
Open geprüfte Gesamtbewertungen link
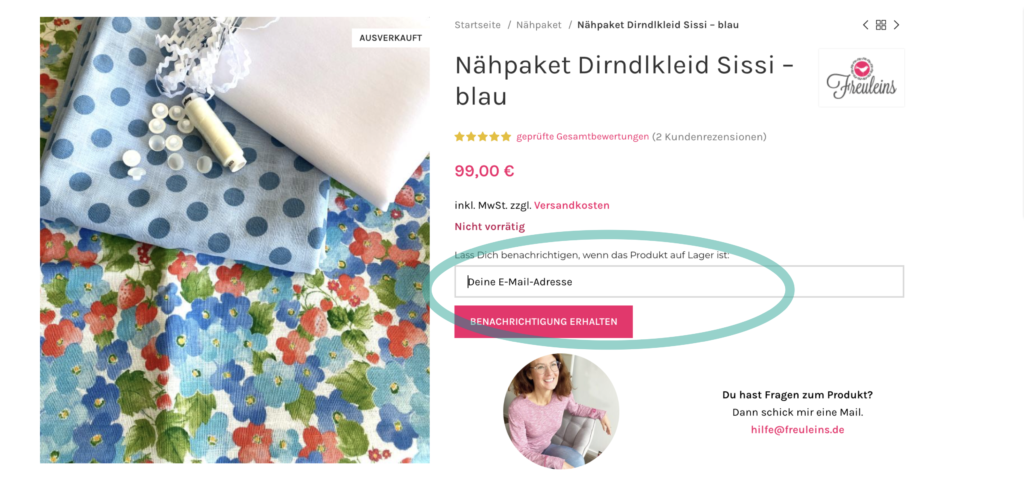click(x=582, y=137)
